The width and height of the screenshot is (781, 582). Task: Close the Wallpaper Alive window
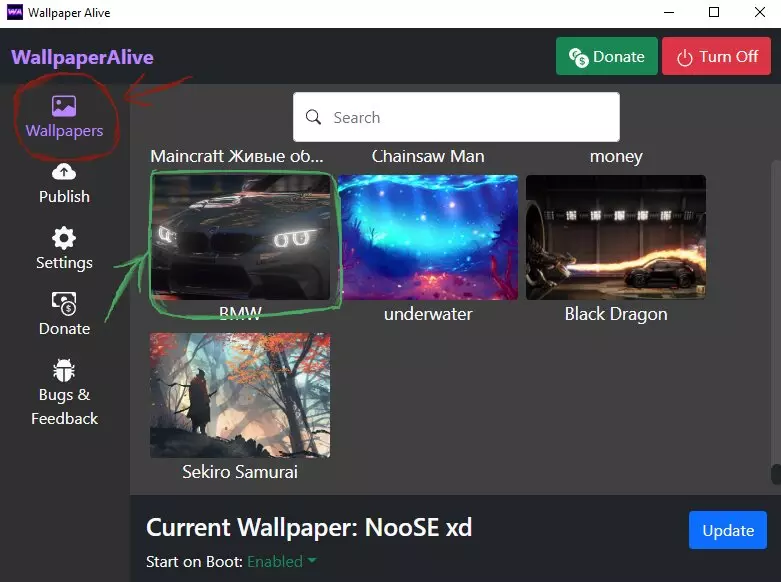coord(759,12)
